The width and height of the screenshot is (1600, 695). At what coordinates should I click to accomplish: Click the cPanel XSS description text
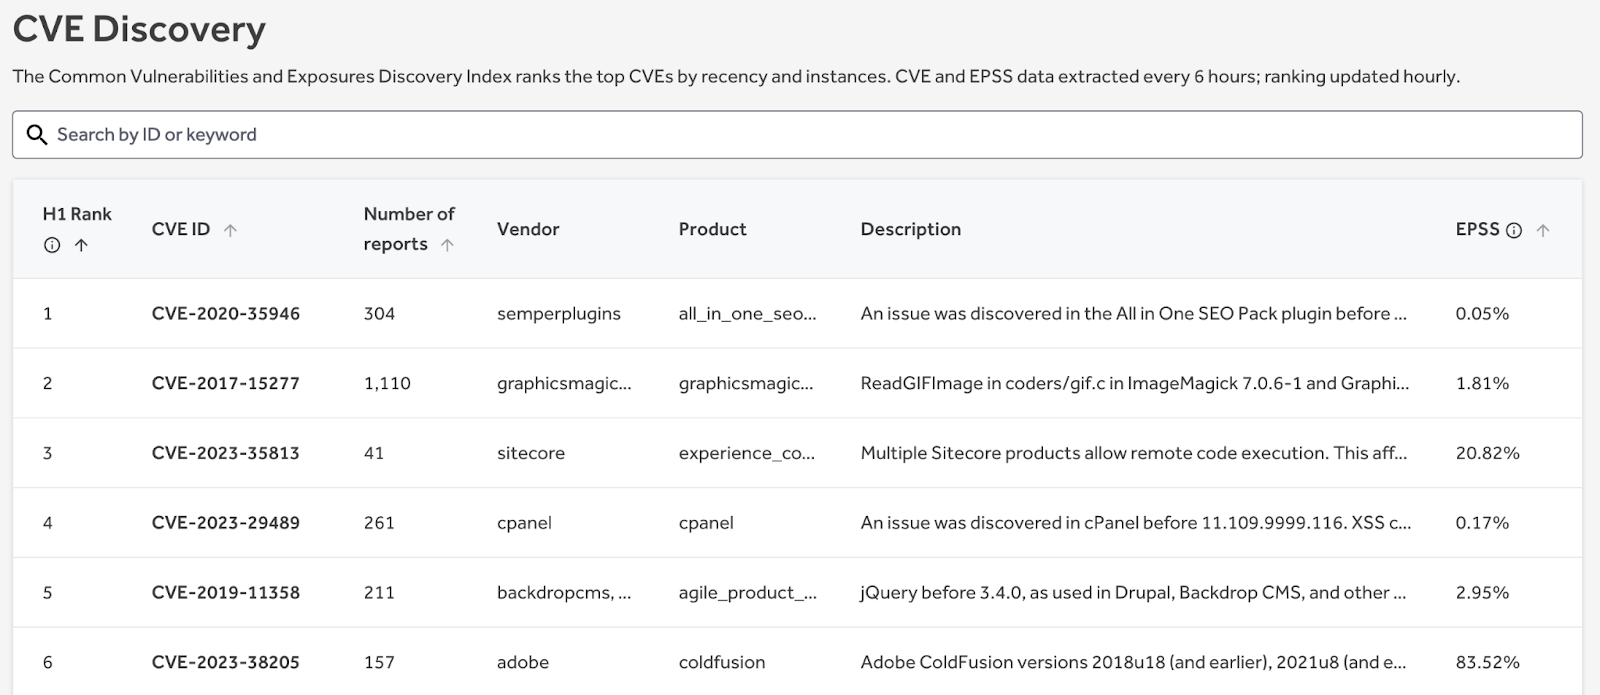coord(1136,523)
